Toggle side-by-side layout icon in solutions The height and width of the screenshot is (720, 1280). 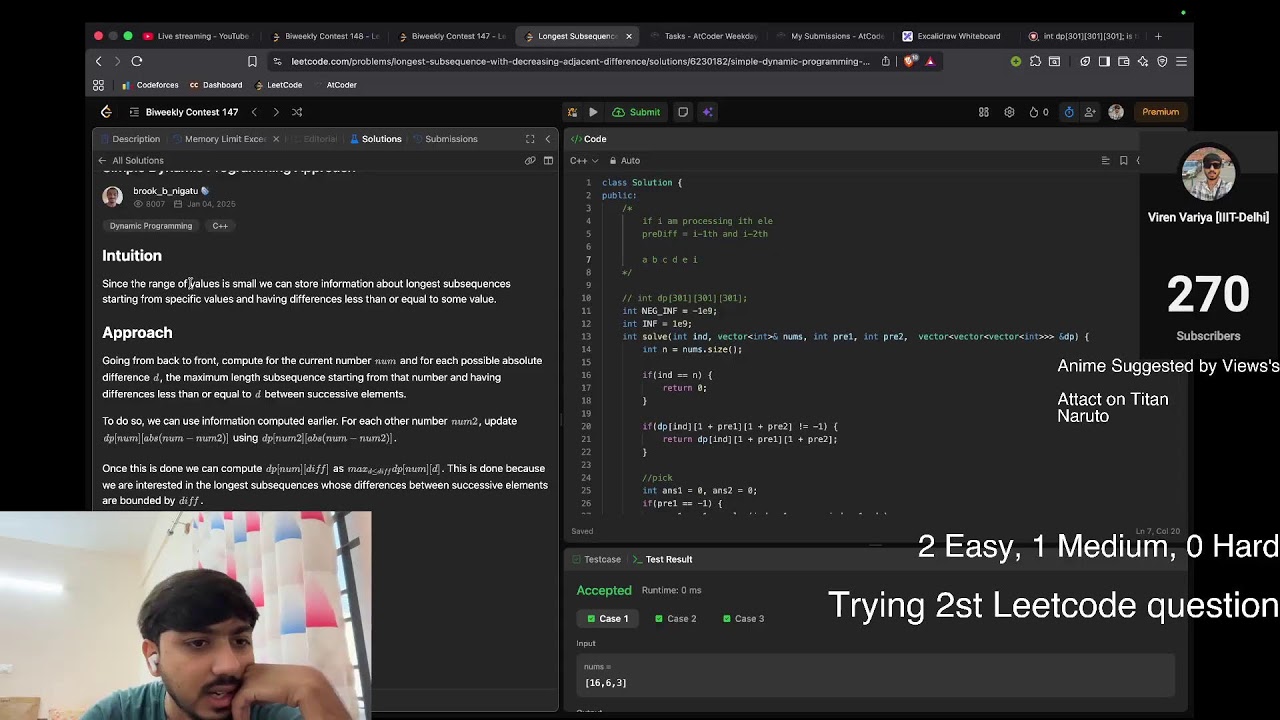coord(548,160)
